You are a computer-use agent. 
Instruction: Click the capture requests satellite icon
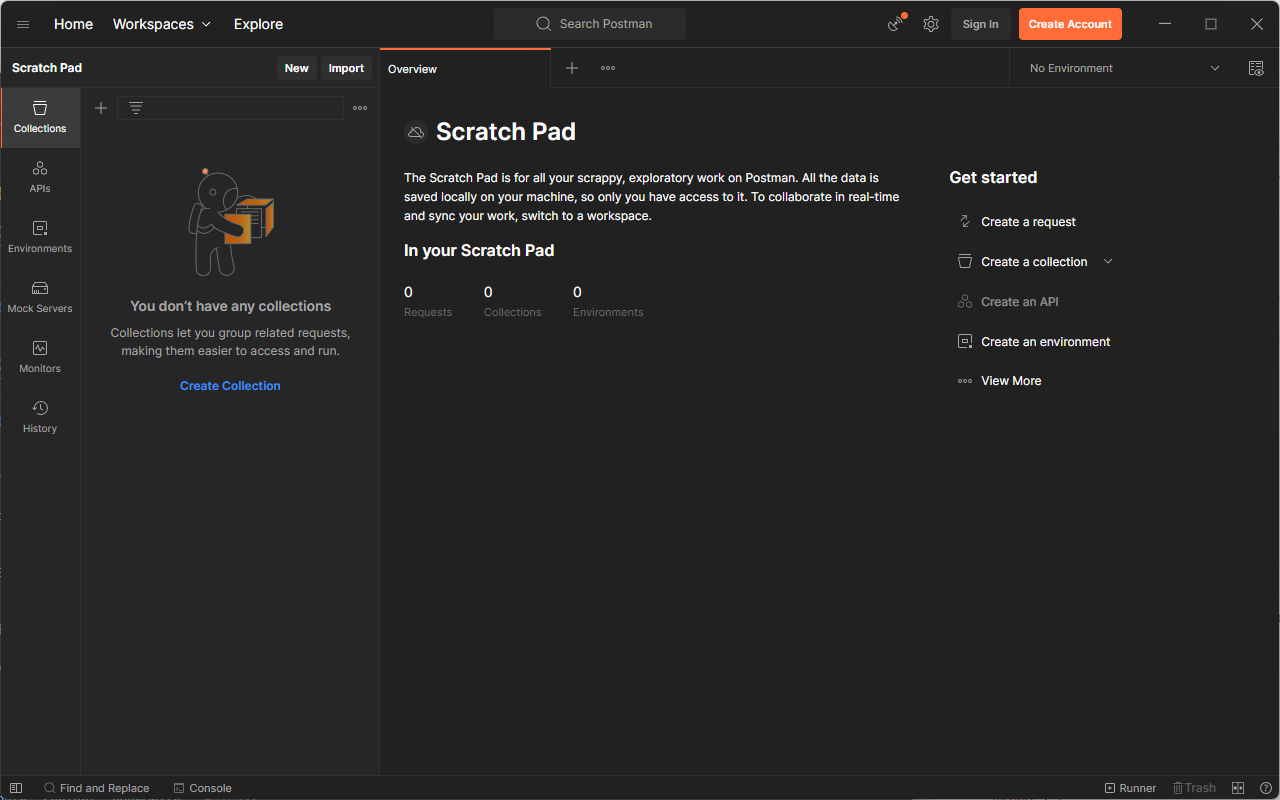[896, 24]
